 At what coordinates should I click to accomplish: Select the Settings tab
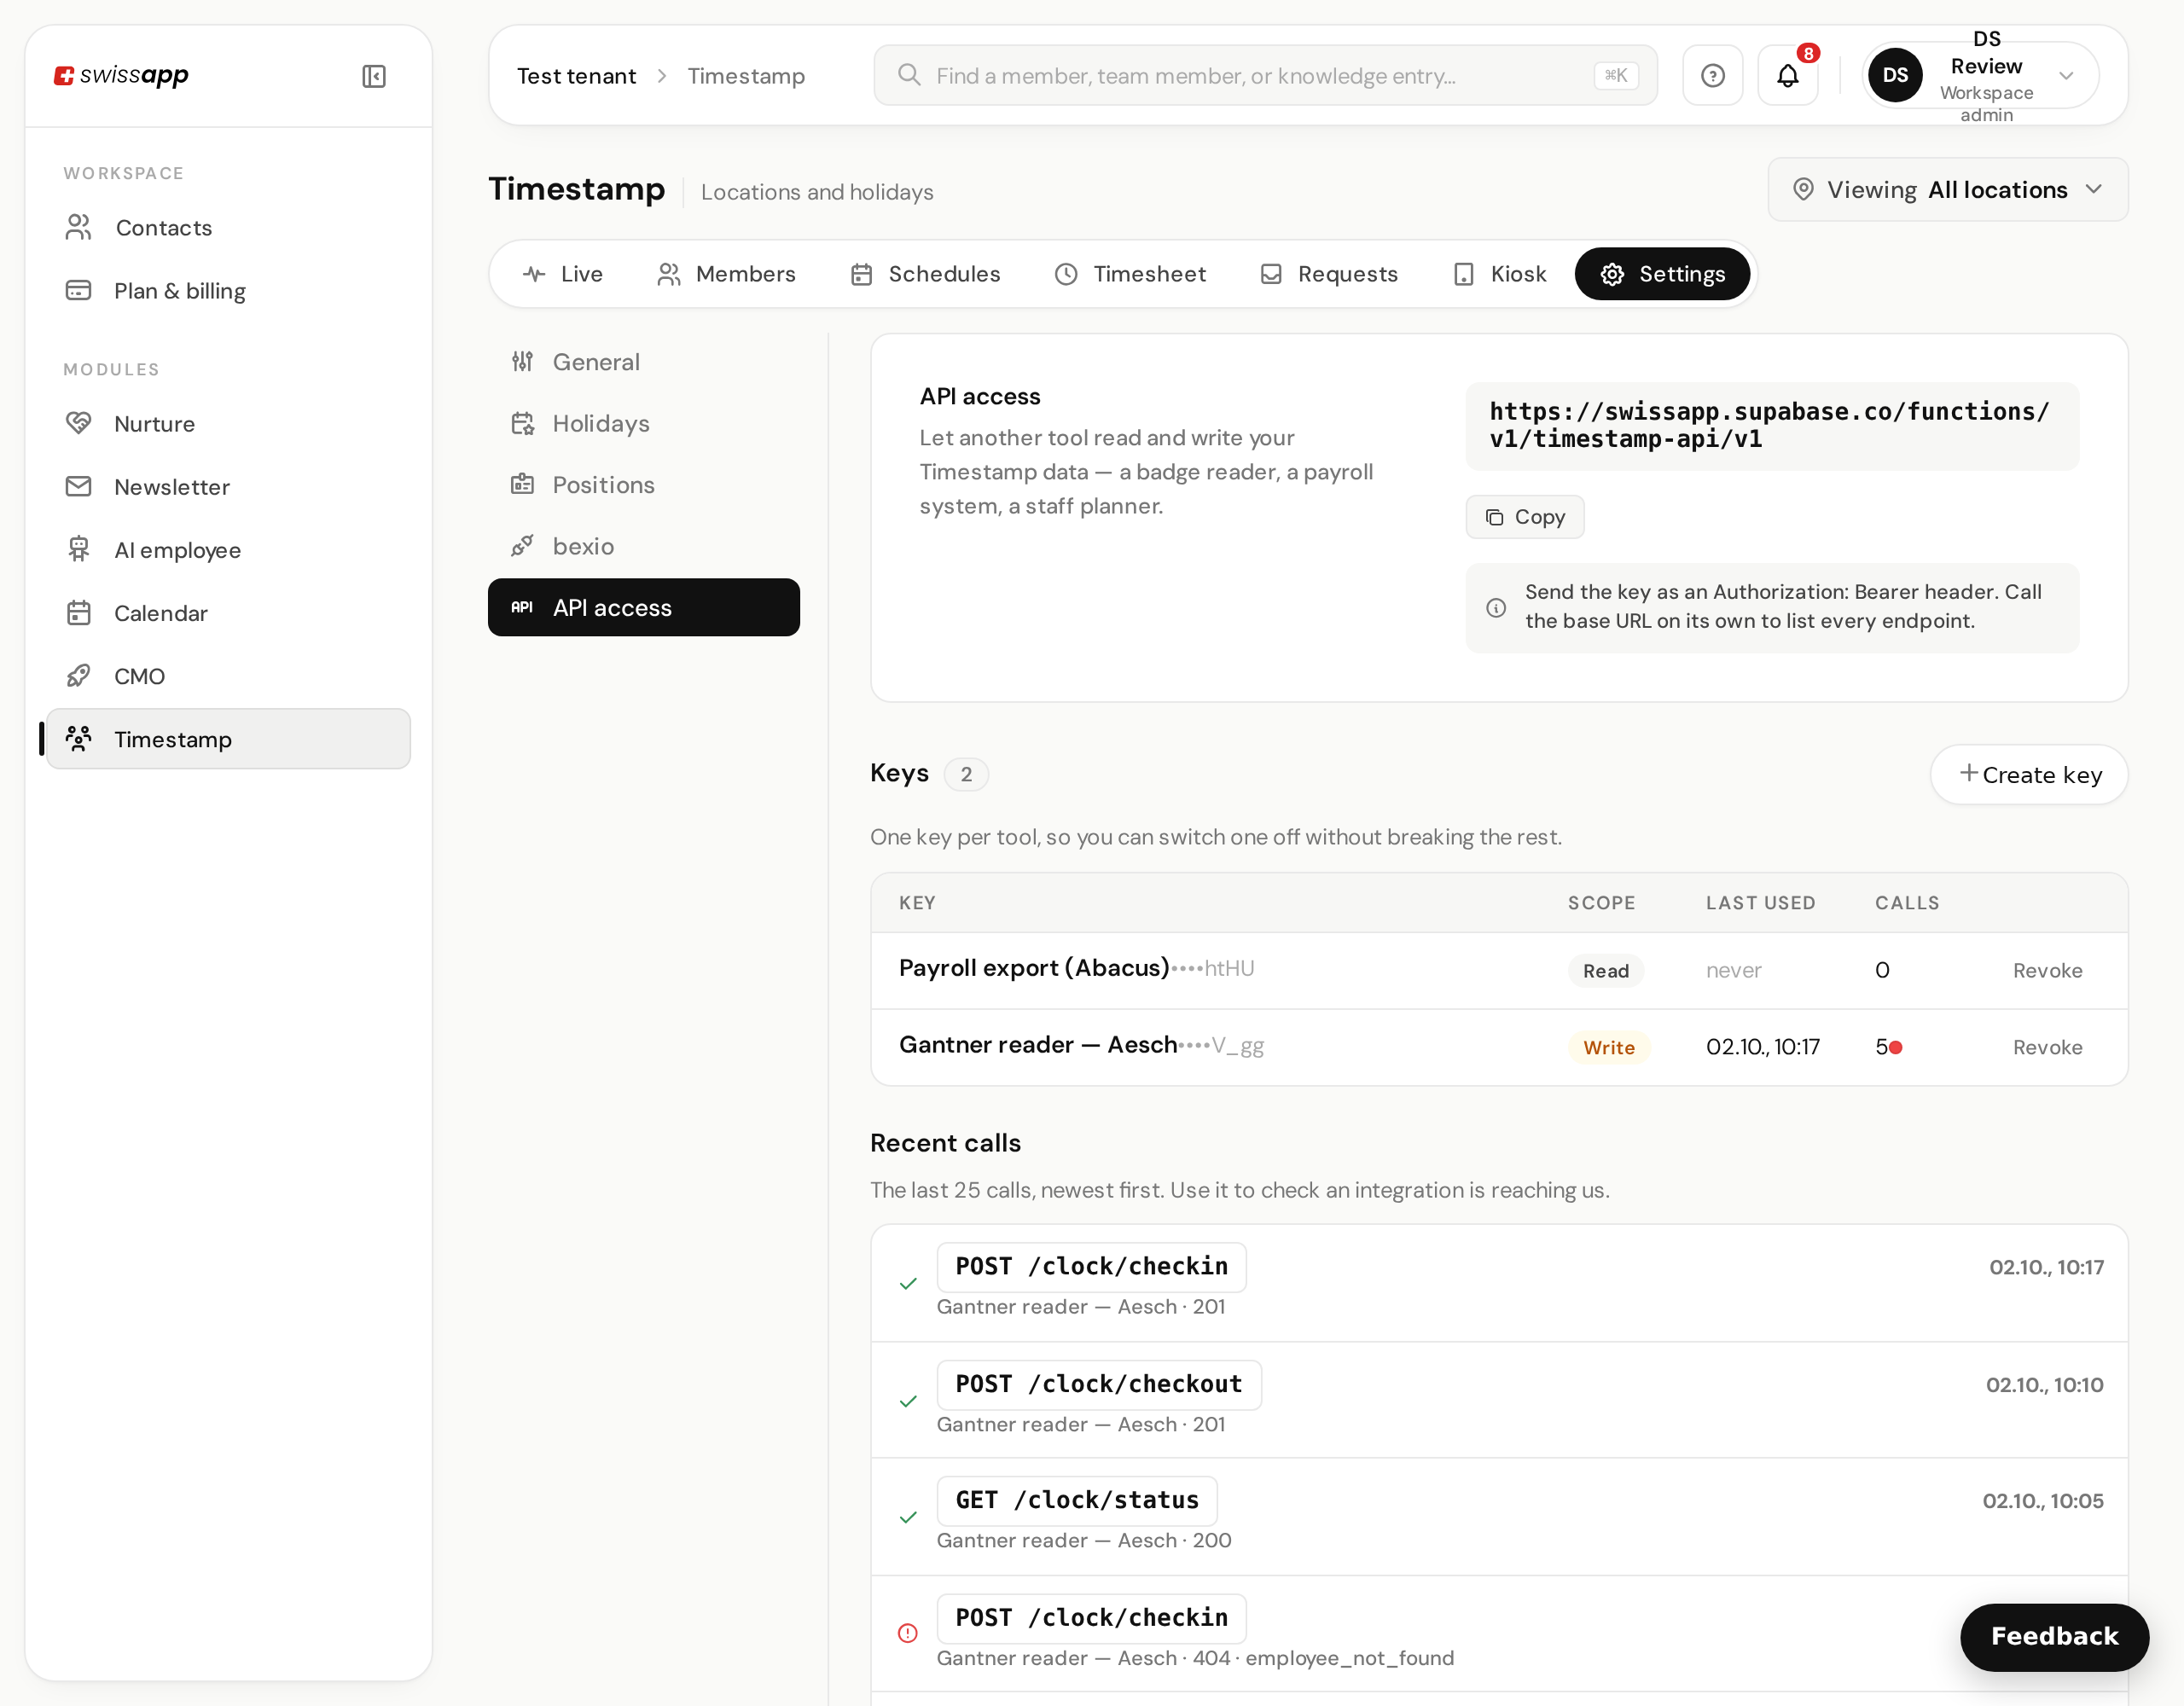tap(1662, 274)
